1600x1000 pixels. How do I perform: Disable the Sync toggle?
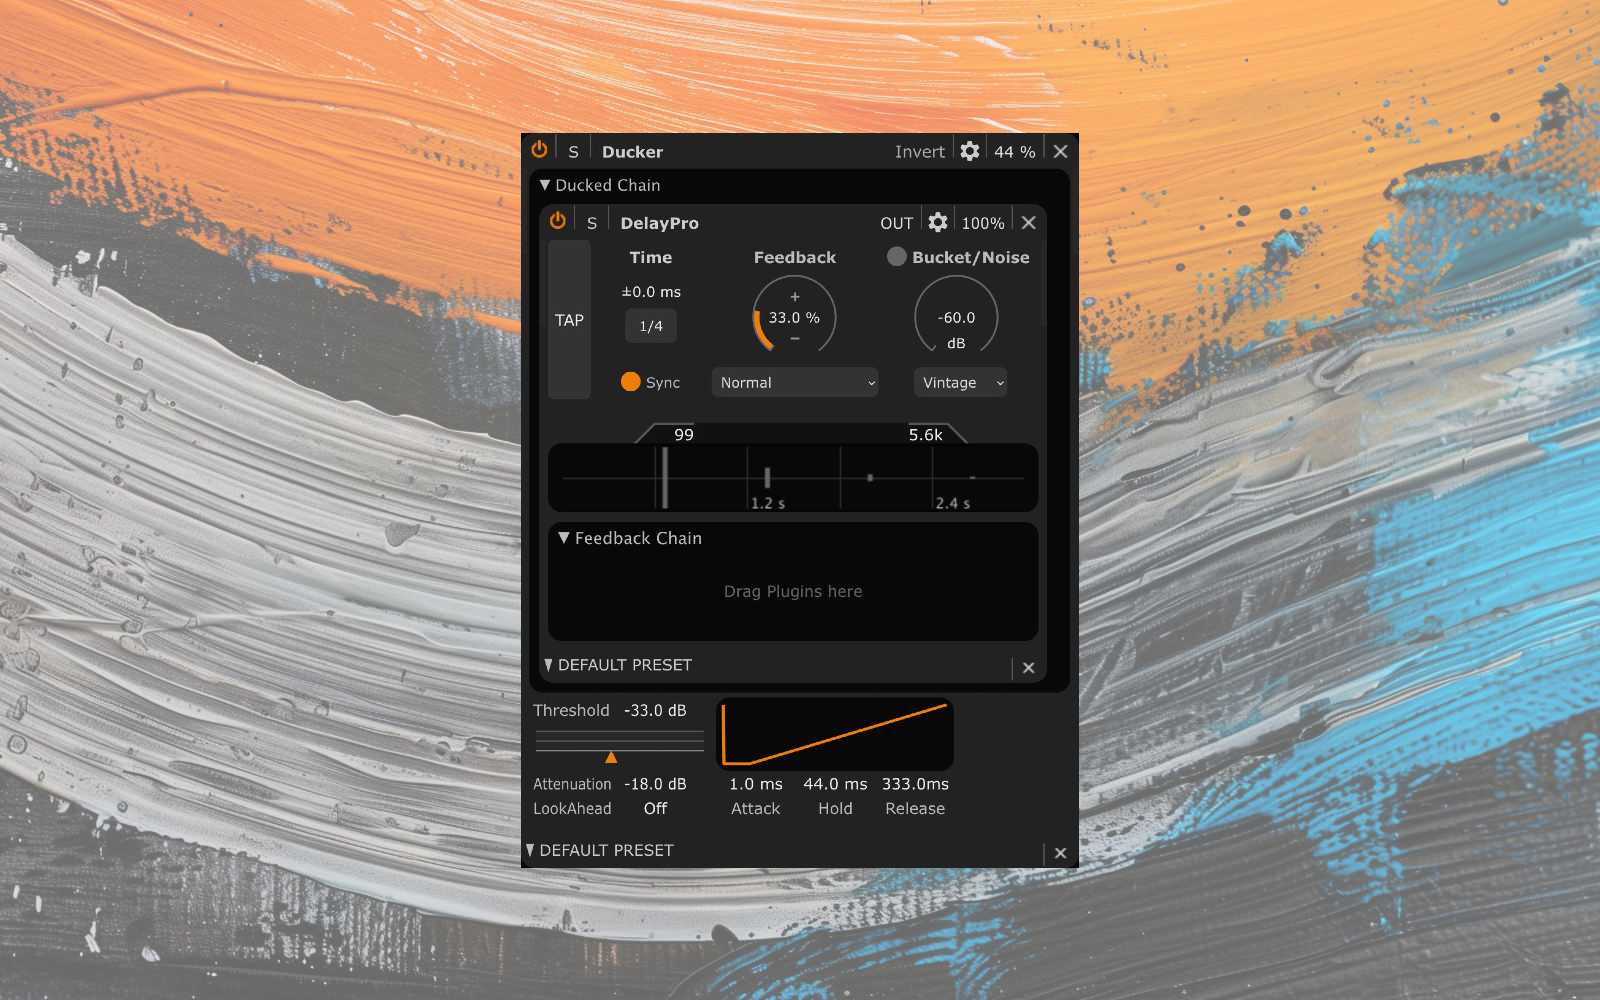click(x=630, y=382)
